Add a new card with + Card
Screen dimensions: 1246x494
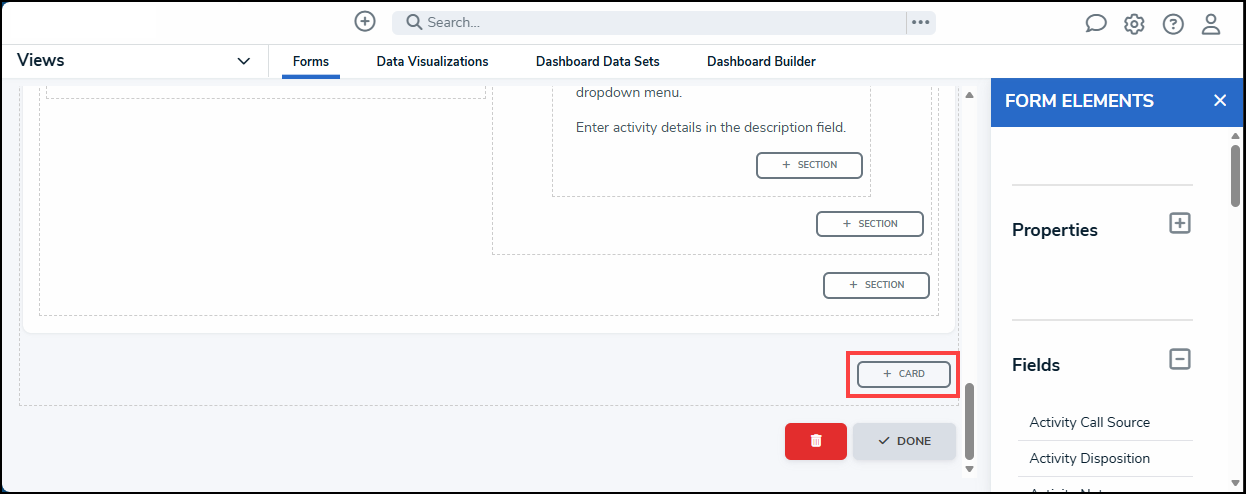pyautogui.click(x=904, y=374)
